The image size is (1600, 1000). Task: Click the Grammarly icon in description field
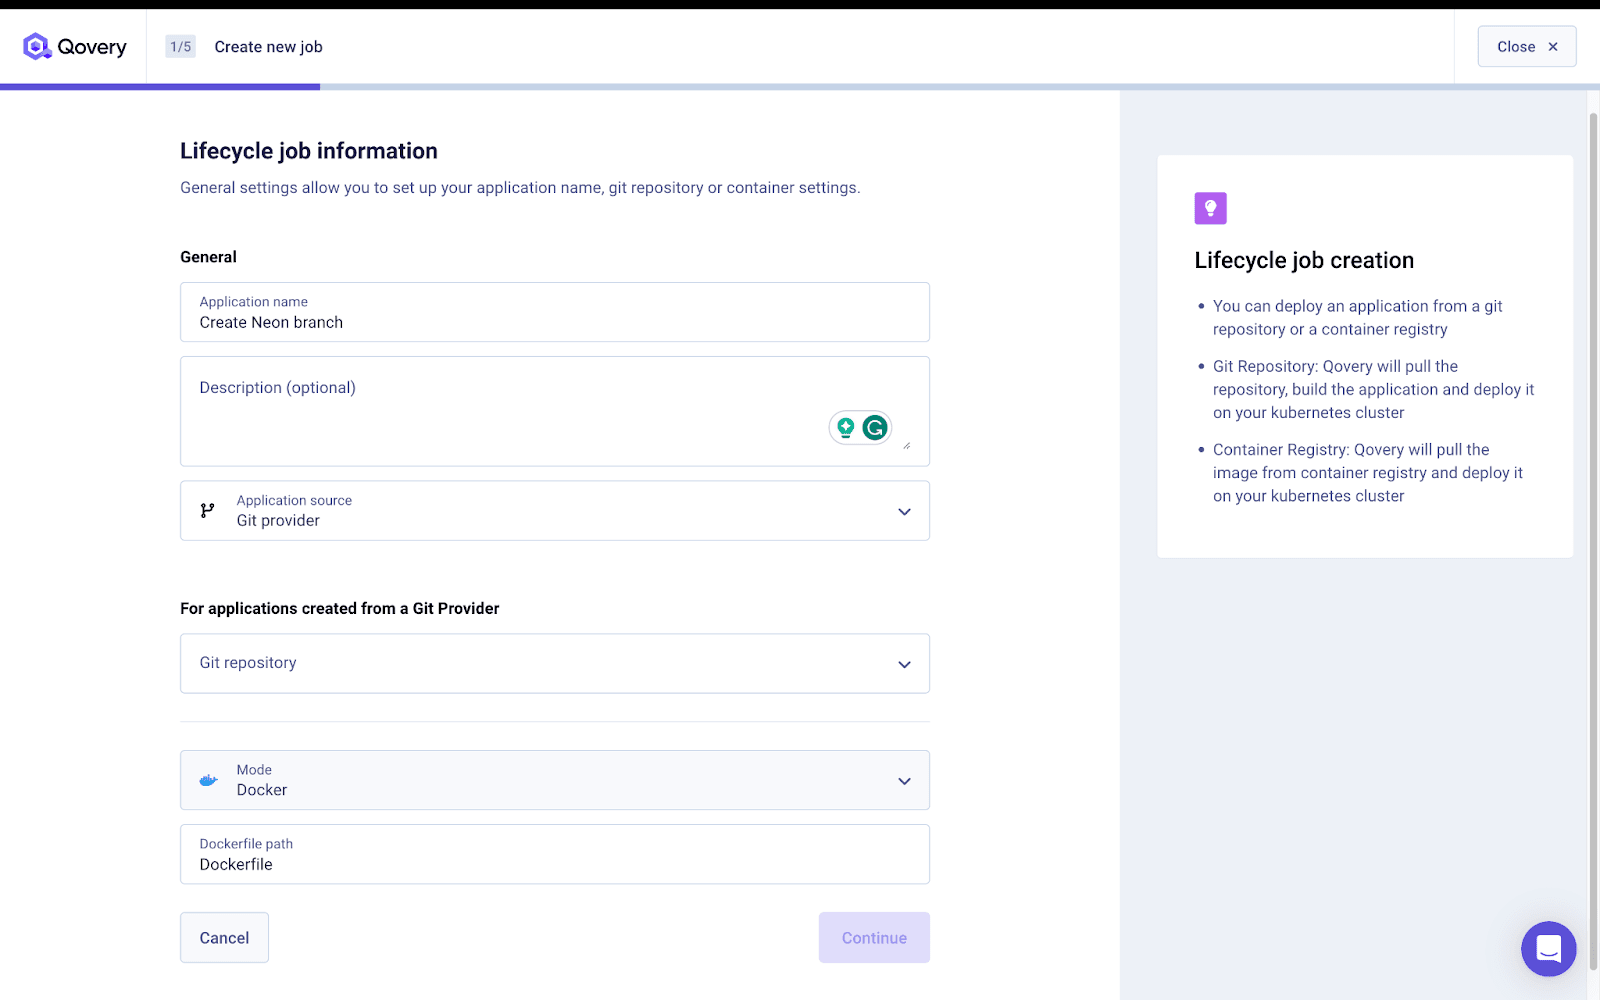pos(875,428)
